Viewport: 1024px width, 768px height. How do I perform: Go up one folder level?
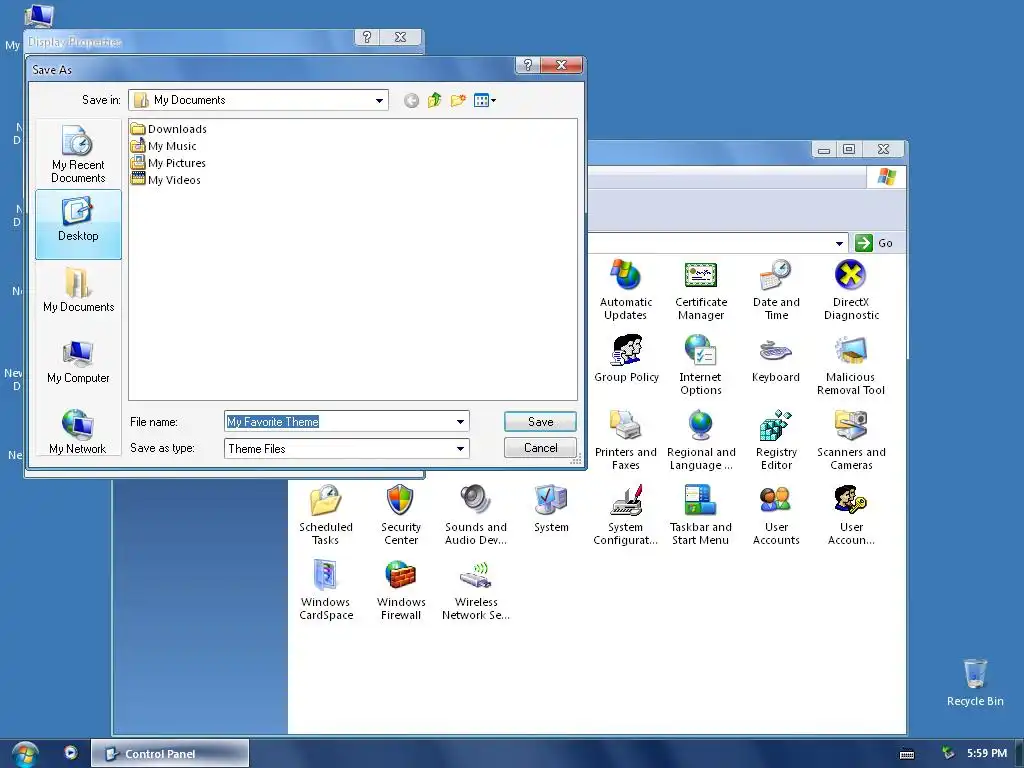pos(434,101)
